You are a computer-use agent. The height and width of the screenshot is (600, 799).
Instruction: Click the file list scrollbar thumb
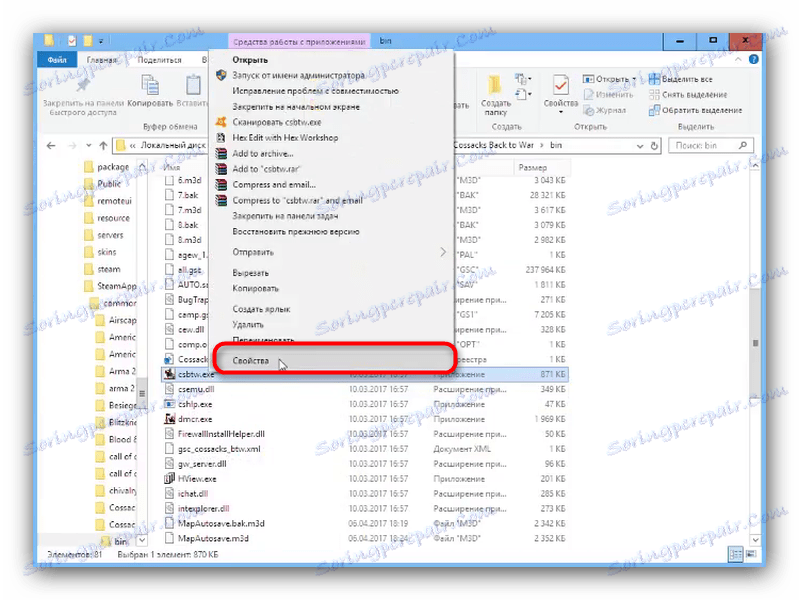(755, 343)
